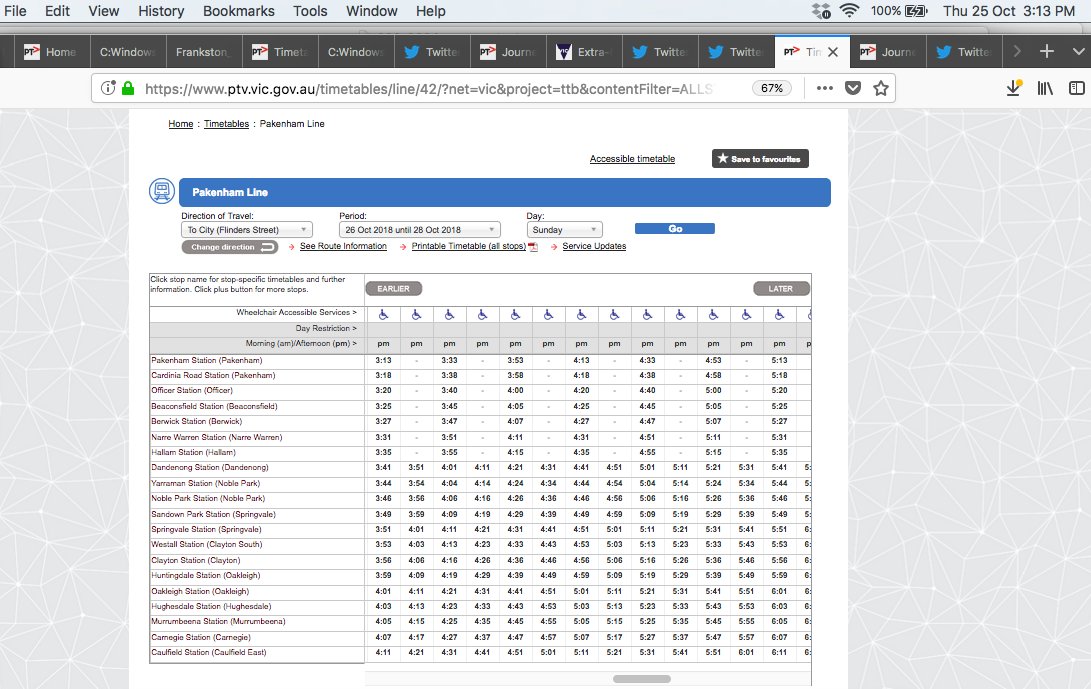Open Oakleigh Station (Oakleigh) stop timetable
The width and height of the screenshot is (1091, 689).
point(200,592)
